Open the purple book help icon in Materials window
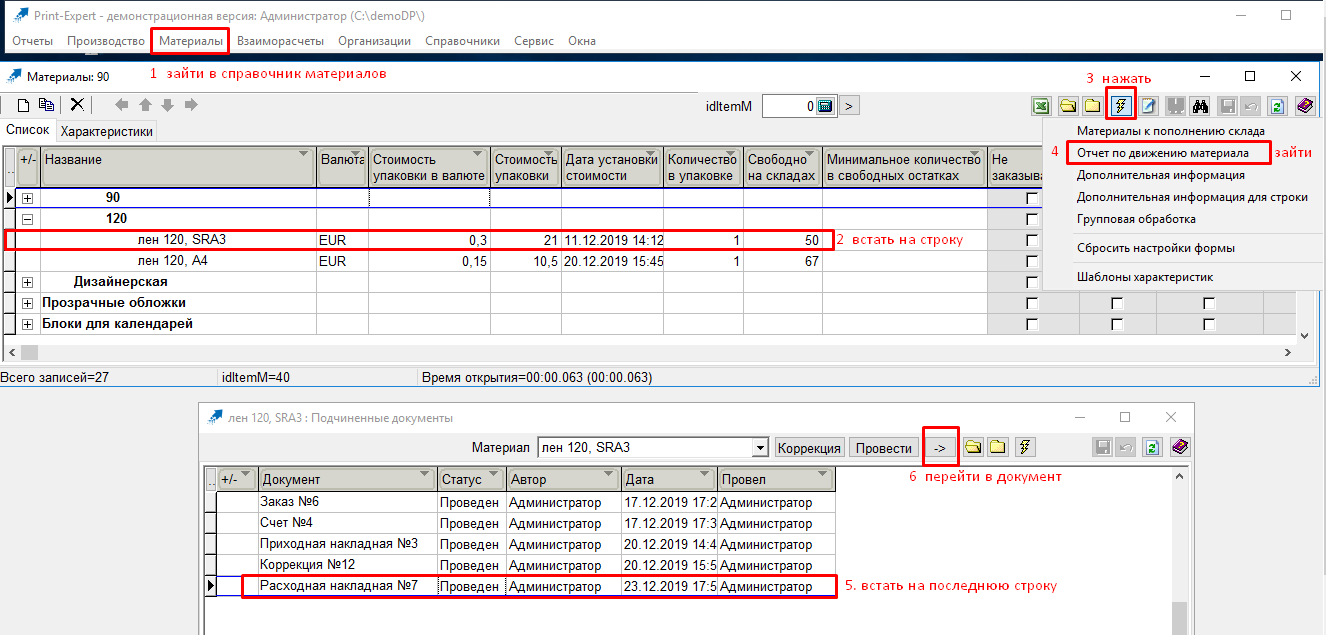Viewport: 1326px width, 635px height. (1304, 106)
